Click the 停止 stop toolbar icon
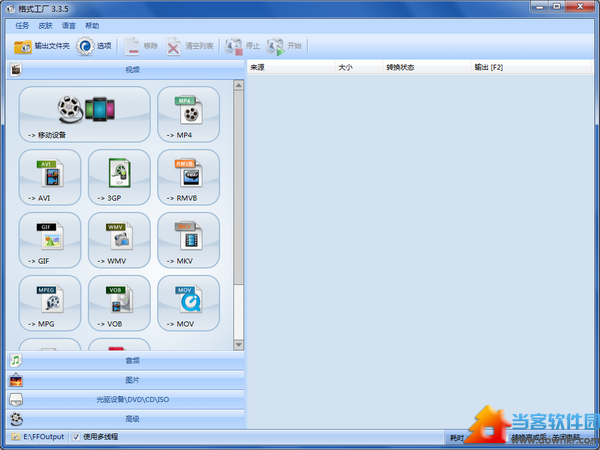This screenshot has height=450, width=600. (233, 46)
